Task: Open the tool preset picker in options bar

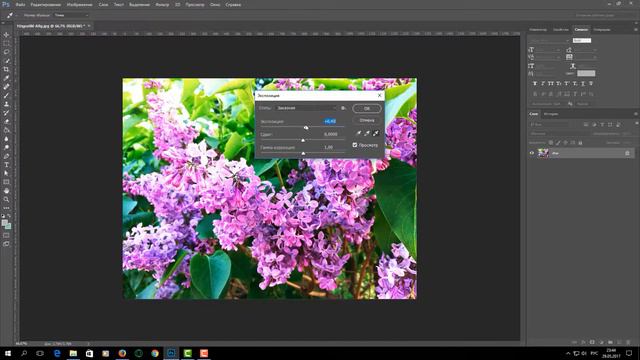Action: (x=11, y=15)
